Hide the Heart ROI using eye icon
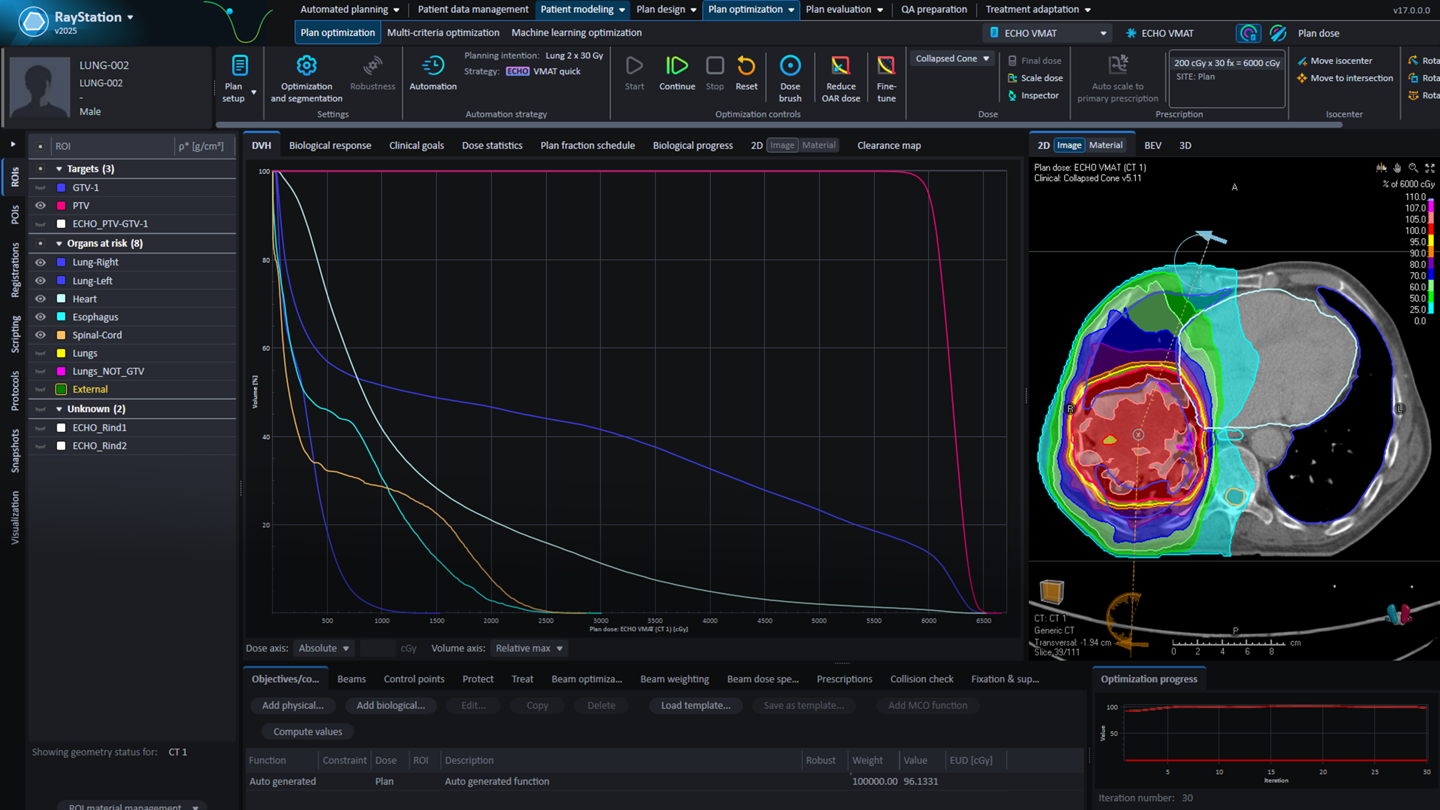This screenshot has width=1440, height=810. (x=41, y=299)
